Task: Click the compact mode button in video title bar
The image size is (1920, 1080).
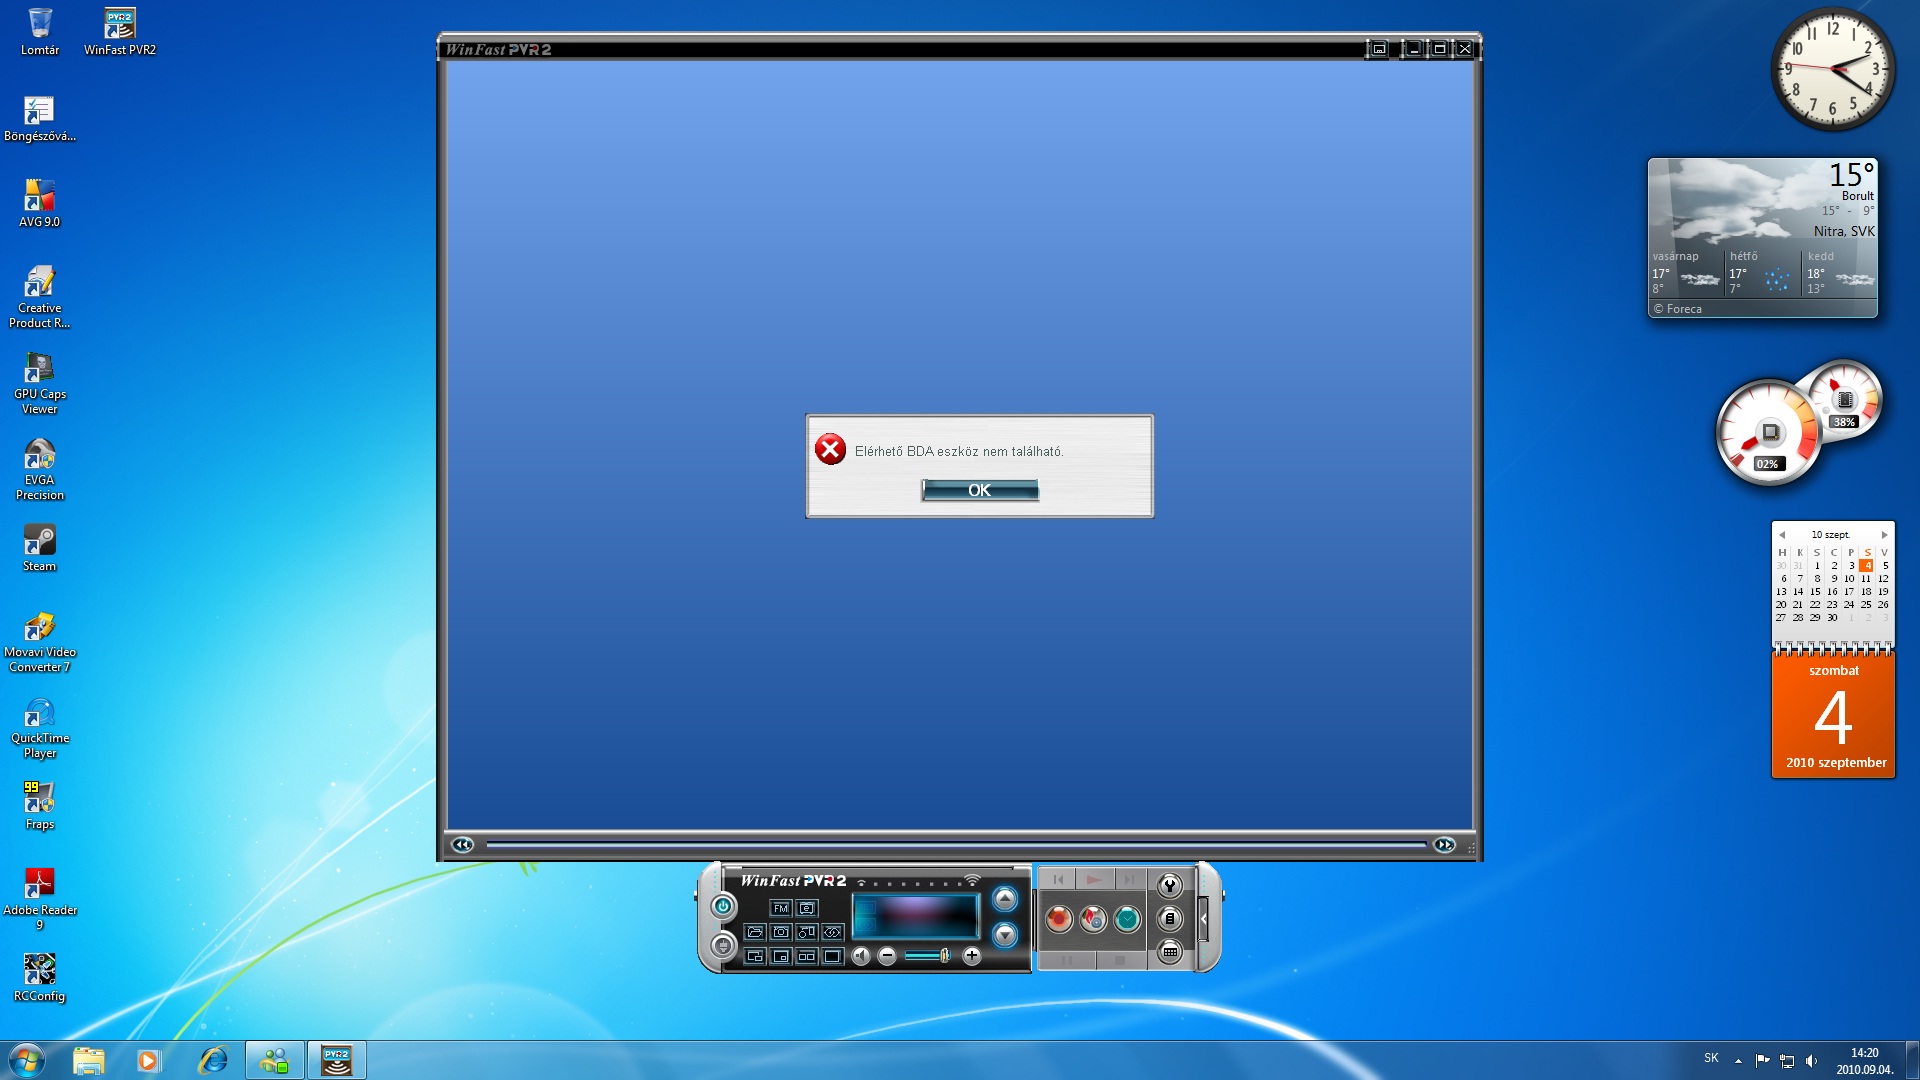Action: [x=1378, y=48]
